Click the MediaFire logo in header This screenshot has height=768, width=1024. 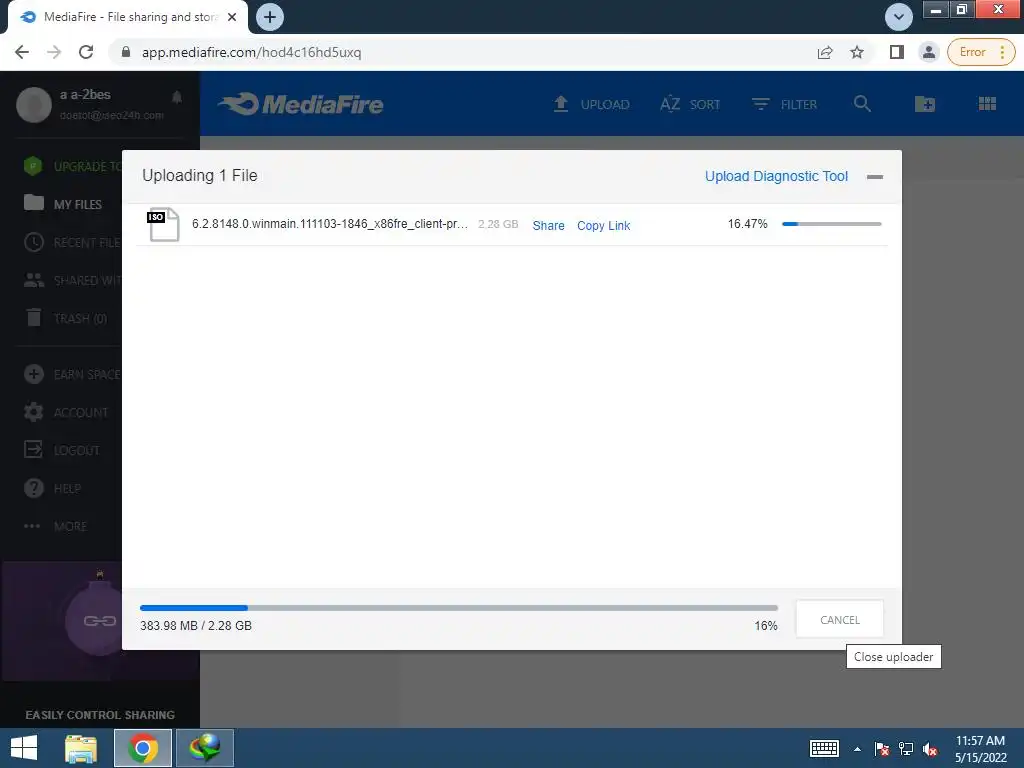(301, 104)
